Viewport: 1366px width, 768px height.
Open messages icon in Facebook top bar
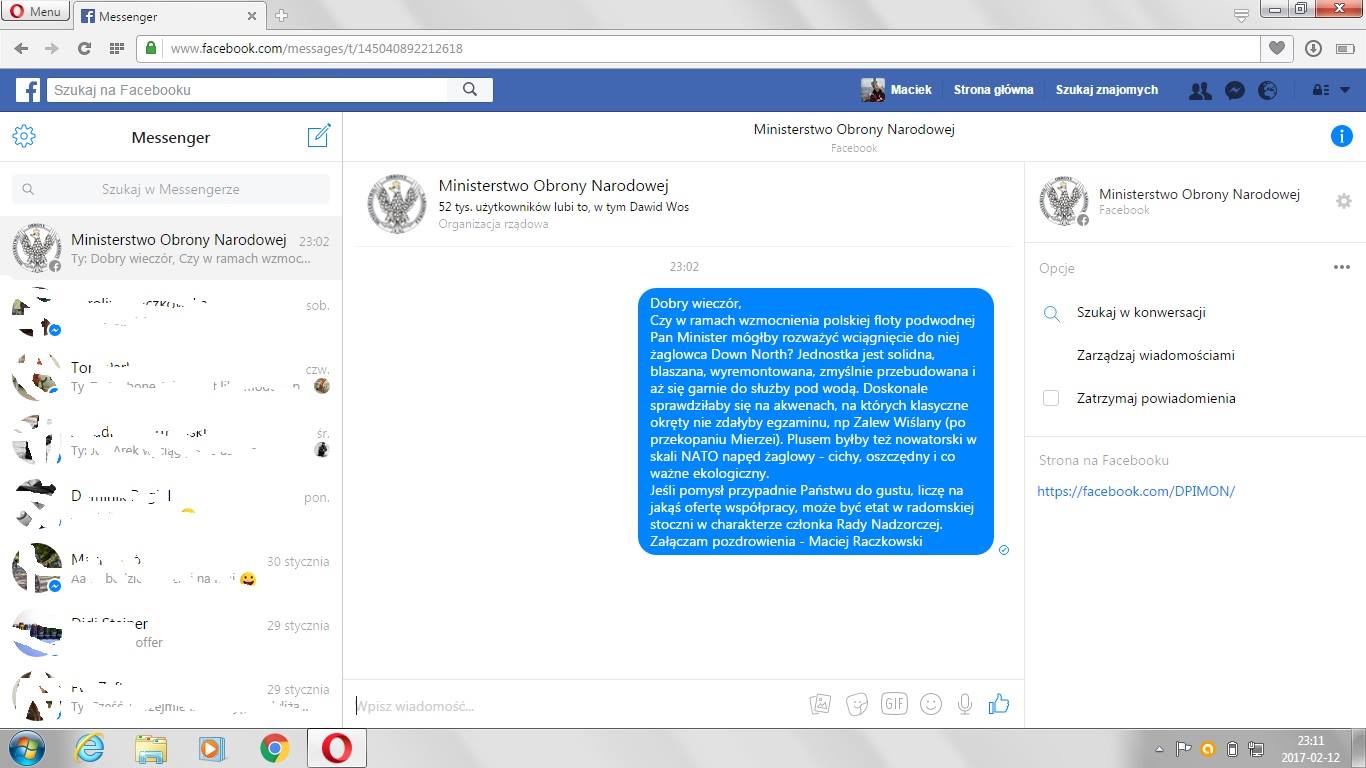point(1235,90)
